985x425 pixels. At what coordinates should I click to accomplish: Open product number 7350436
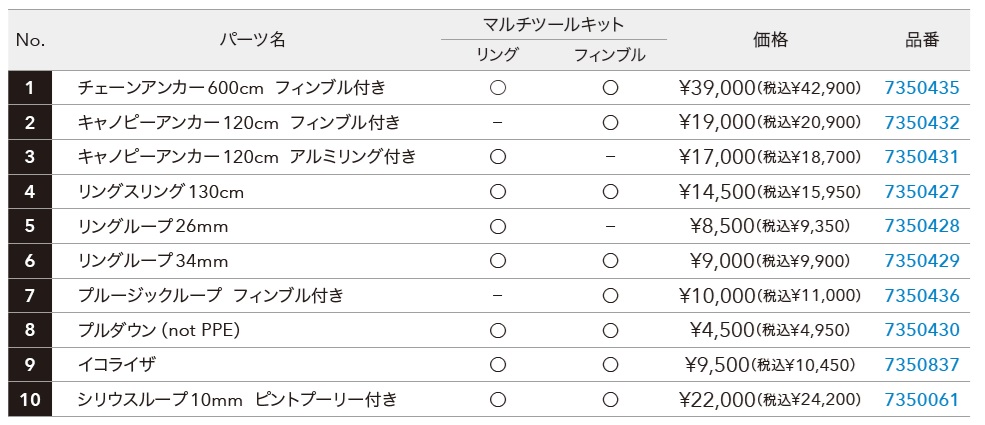[x=922, y=296]
